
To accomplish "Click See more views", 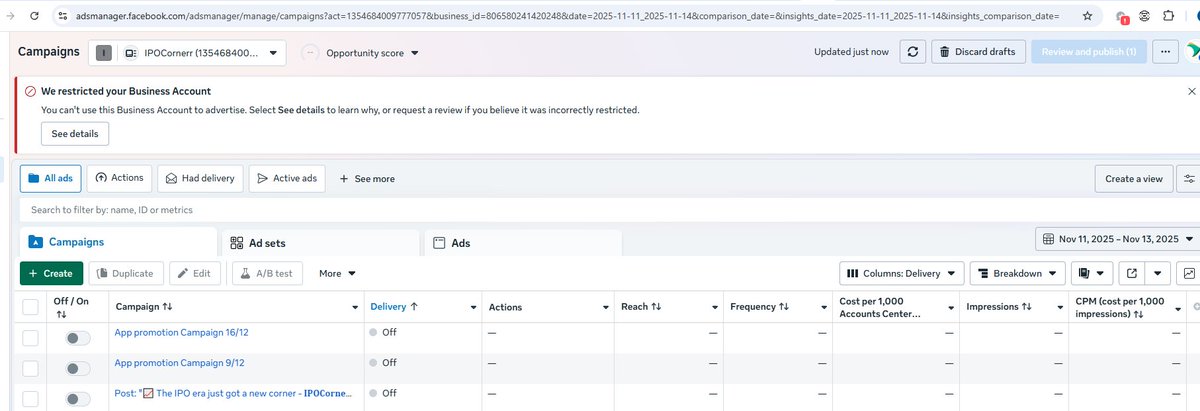I will (x=367, y=179).
